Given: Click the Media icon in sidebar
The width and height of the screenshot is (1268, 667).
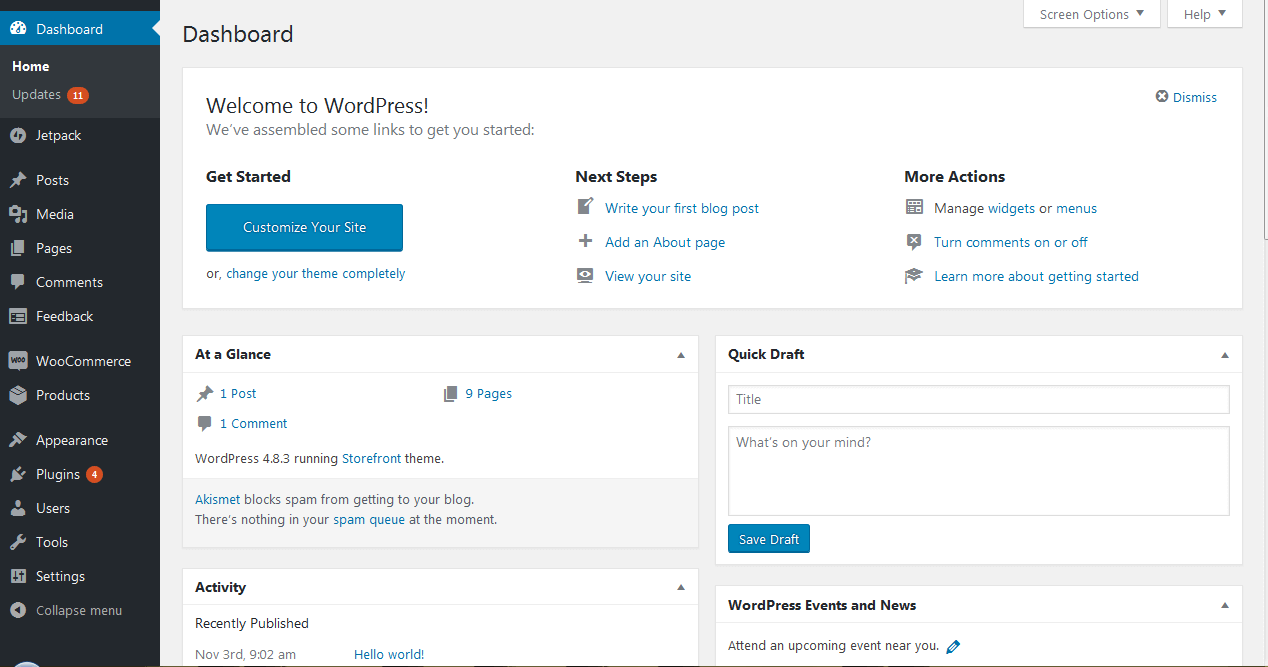Looking at the screenshot, I should click(x=18, y=214).
